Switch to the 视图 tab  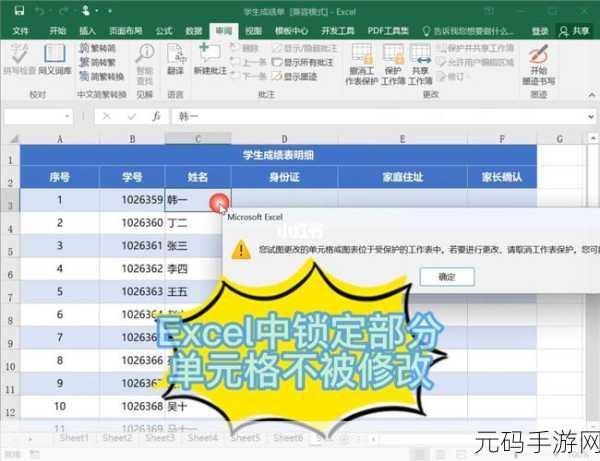[x=253, y=31]
